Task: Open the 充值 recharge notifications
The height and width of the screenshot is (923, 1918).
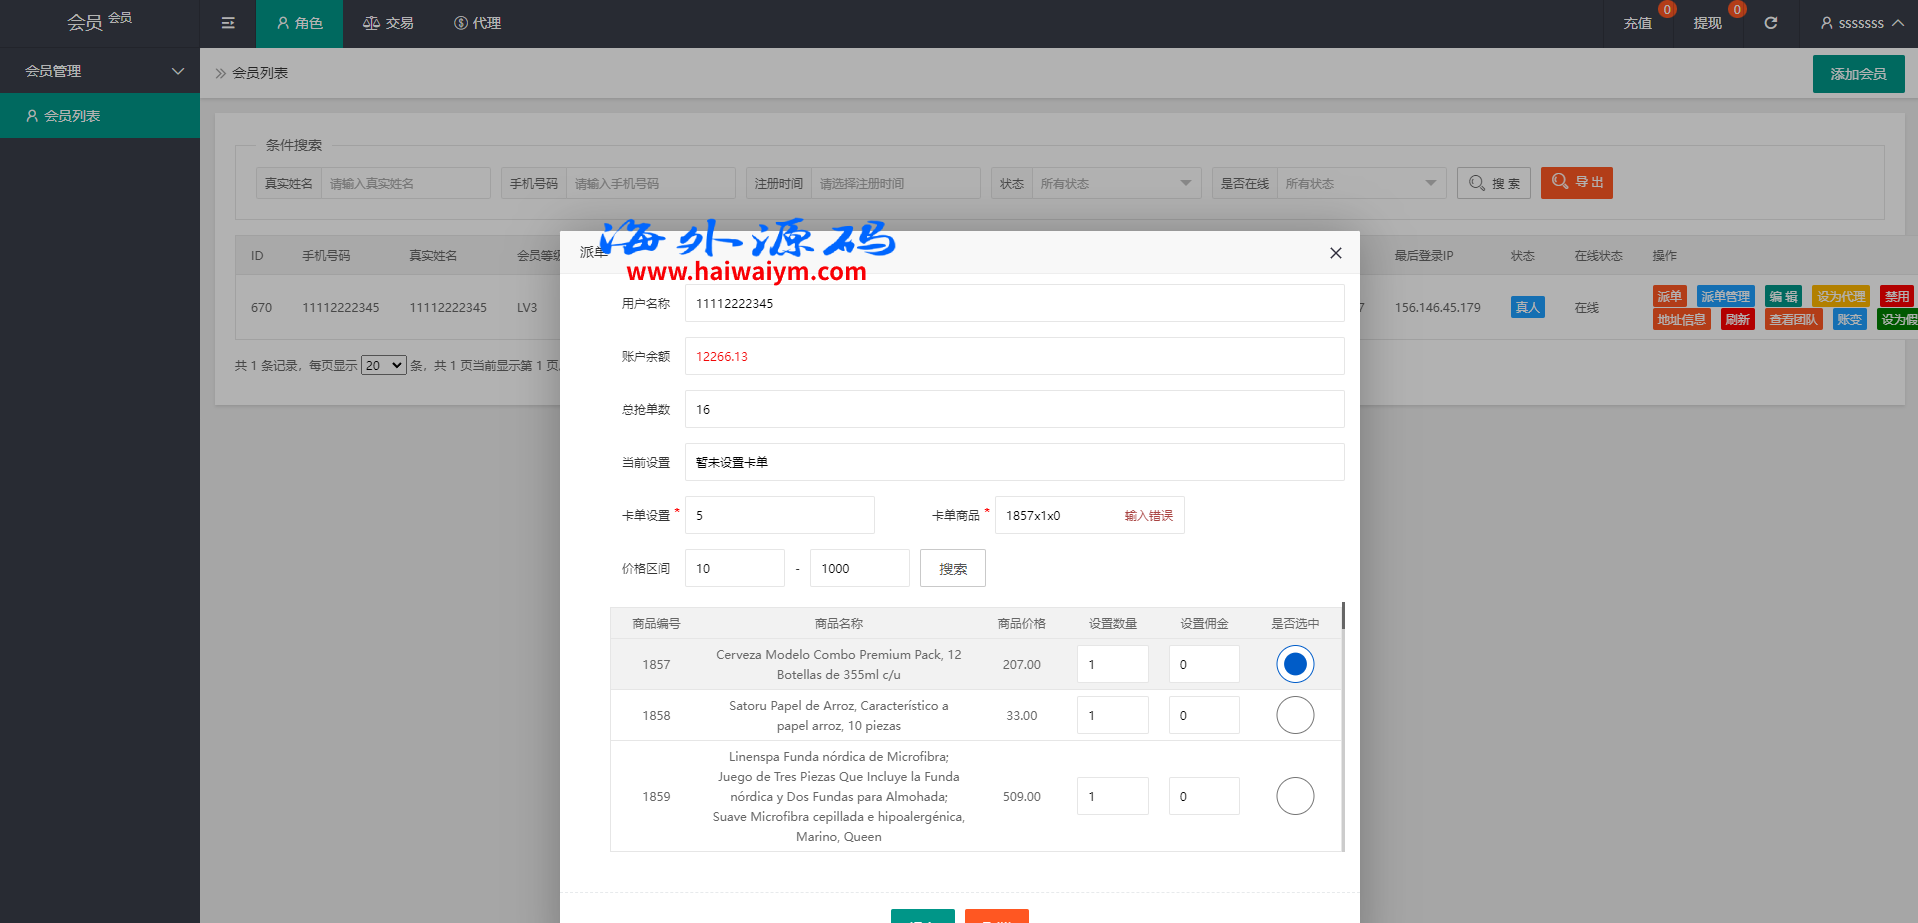Action: [1637, 23]
